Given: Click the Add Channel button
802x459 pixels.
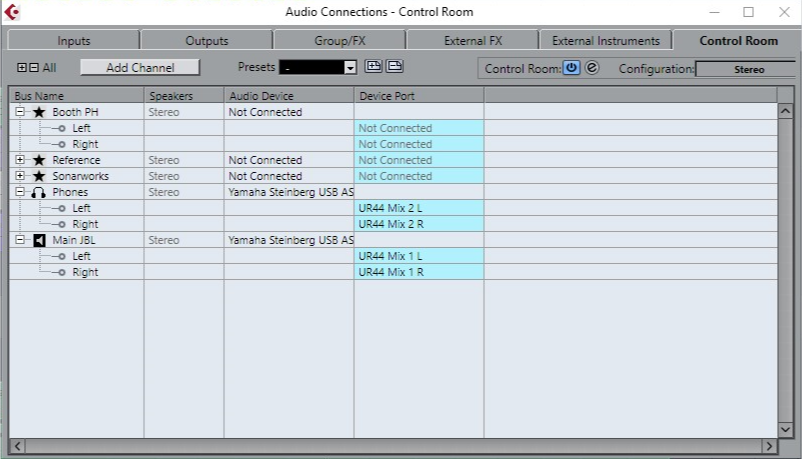Looking at the screenshot, I should 140,68.
